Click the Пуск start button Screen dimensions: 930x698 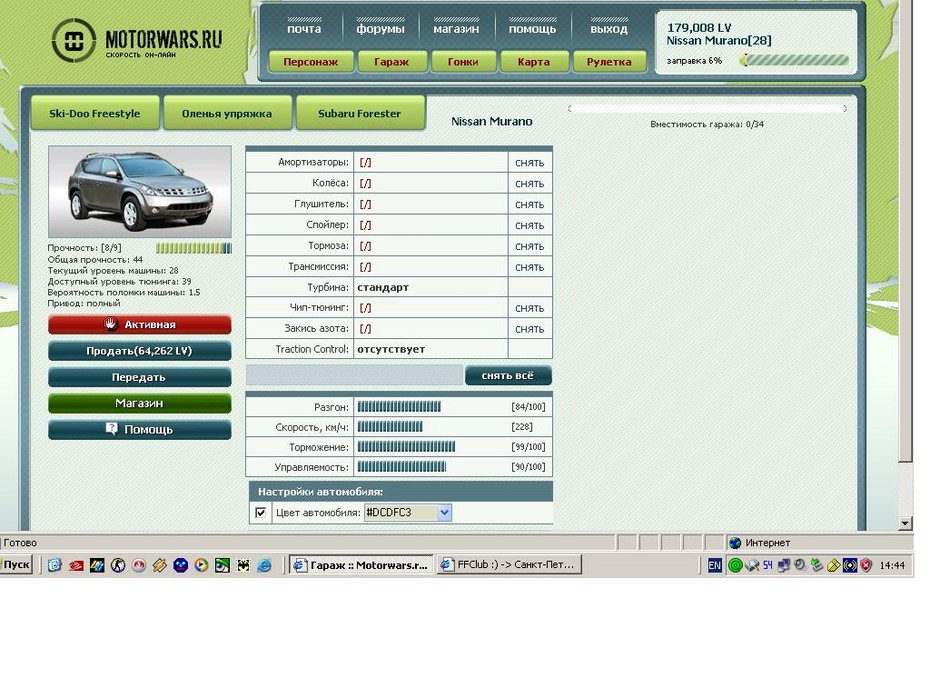(16, 565)
